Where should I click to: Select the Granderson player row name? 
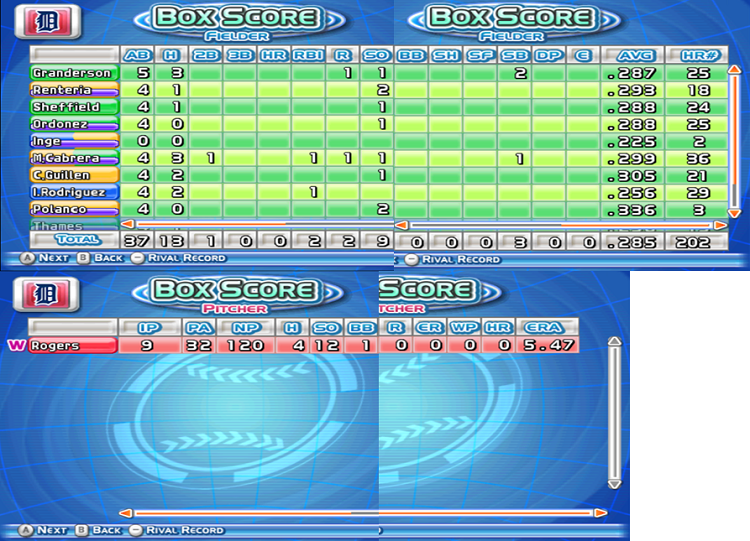click(x=74, y=73)
